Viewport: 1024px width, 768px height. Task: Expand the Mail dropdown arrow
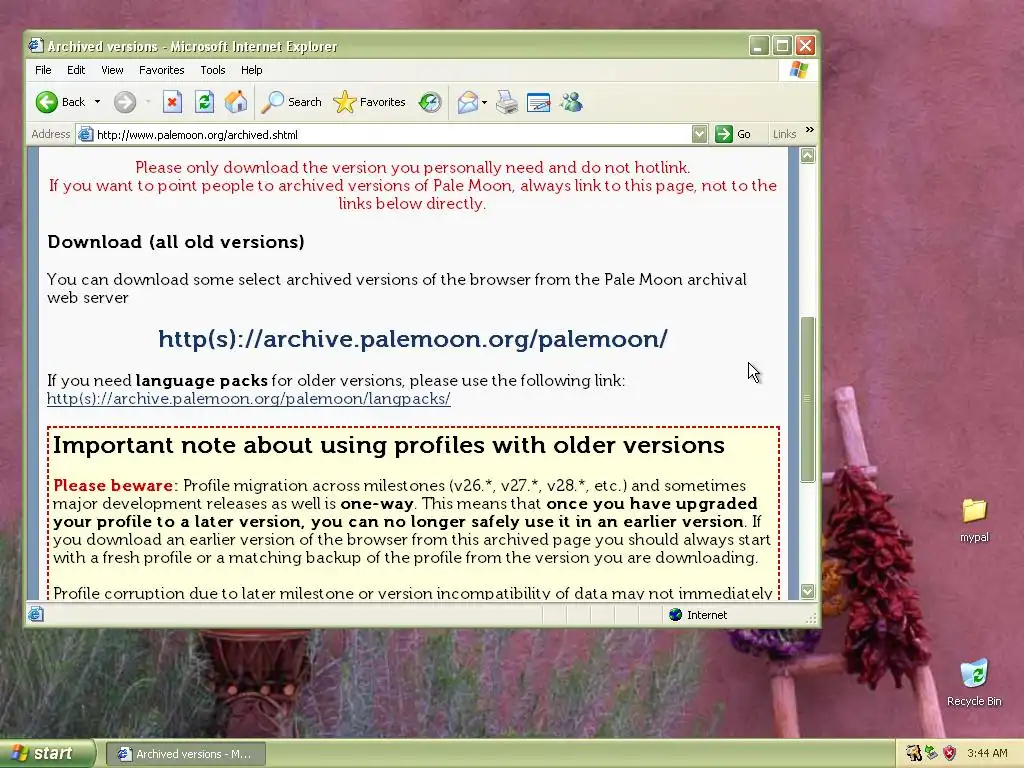484,102
